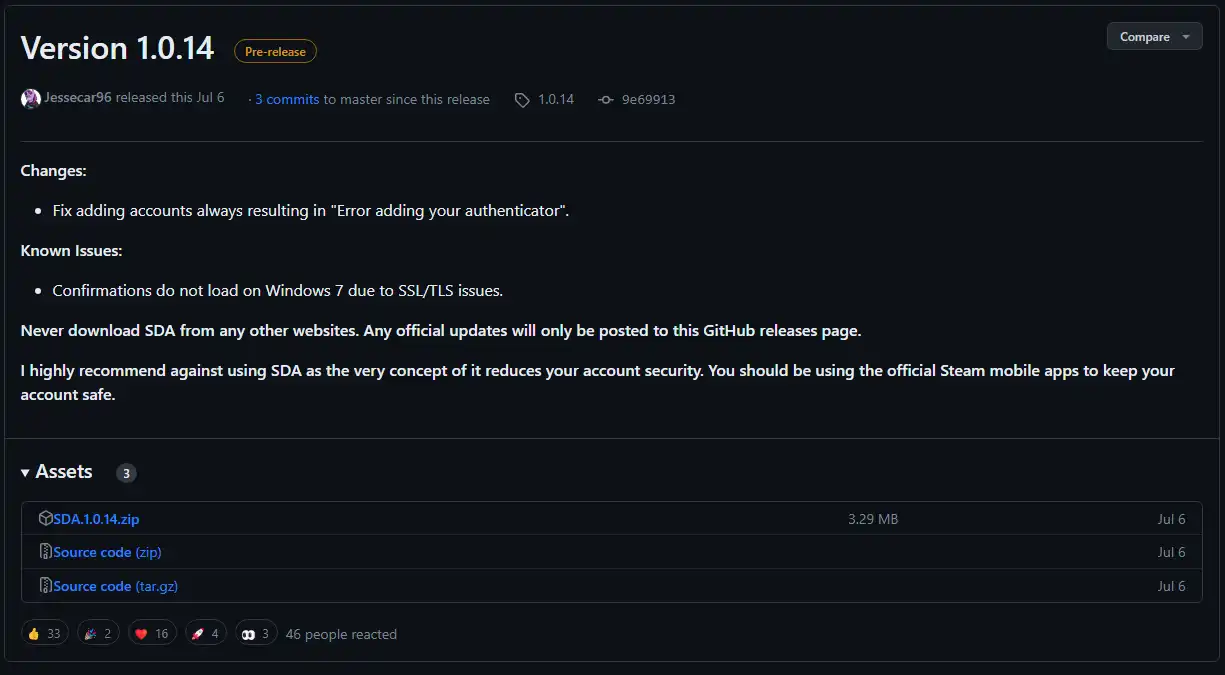Click Jessecar96's avatar image

click(x=30, y=99)
